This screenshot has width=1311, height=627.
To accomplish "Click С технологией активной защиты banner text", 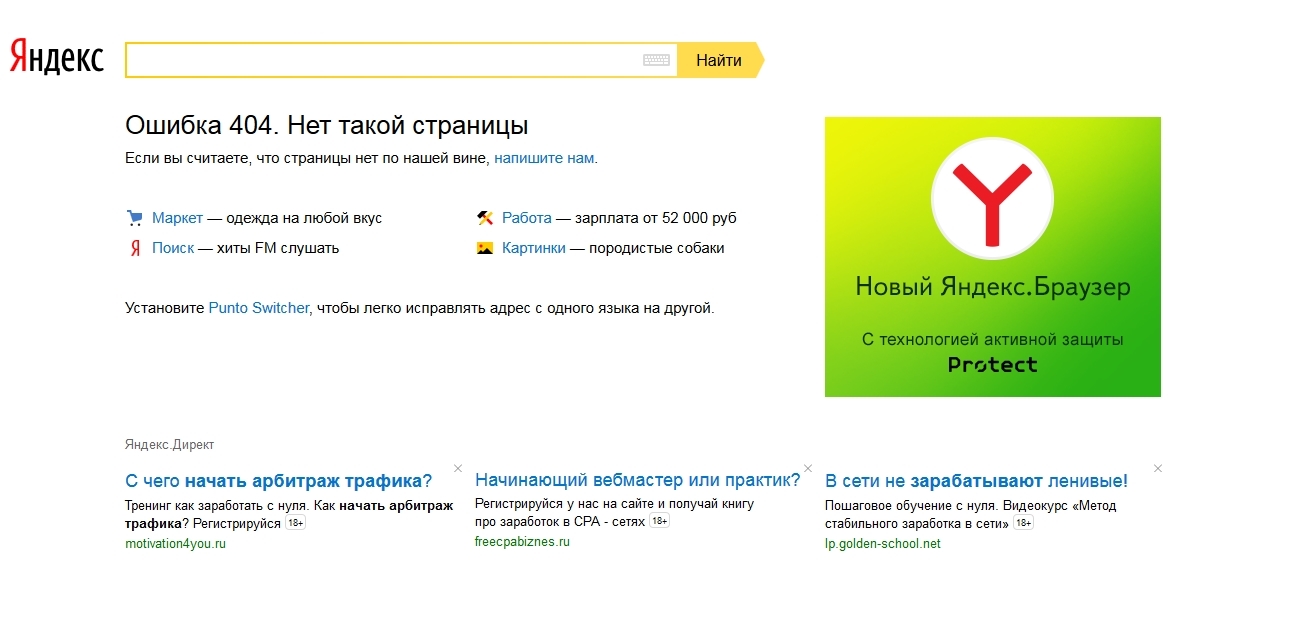I will tap(993, 340).
